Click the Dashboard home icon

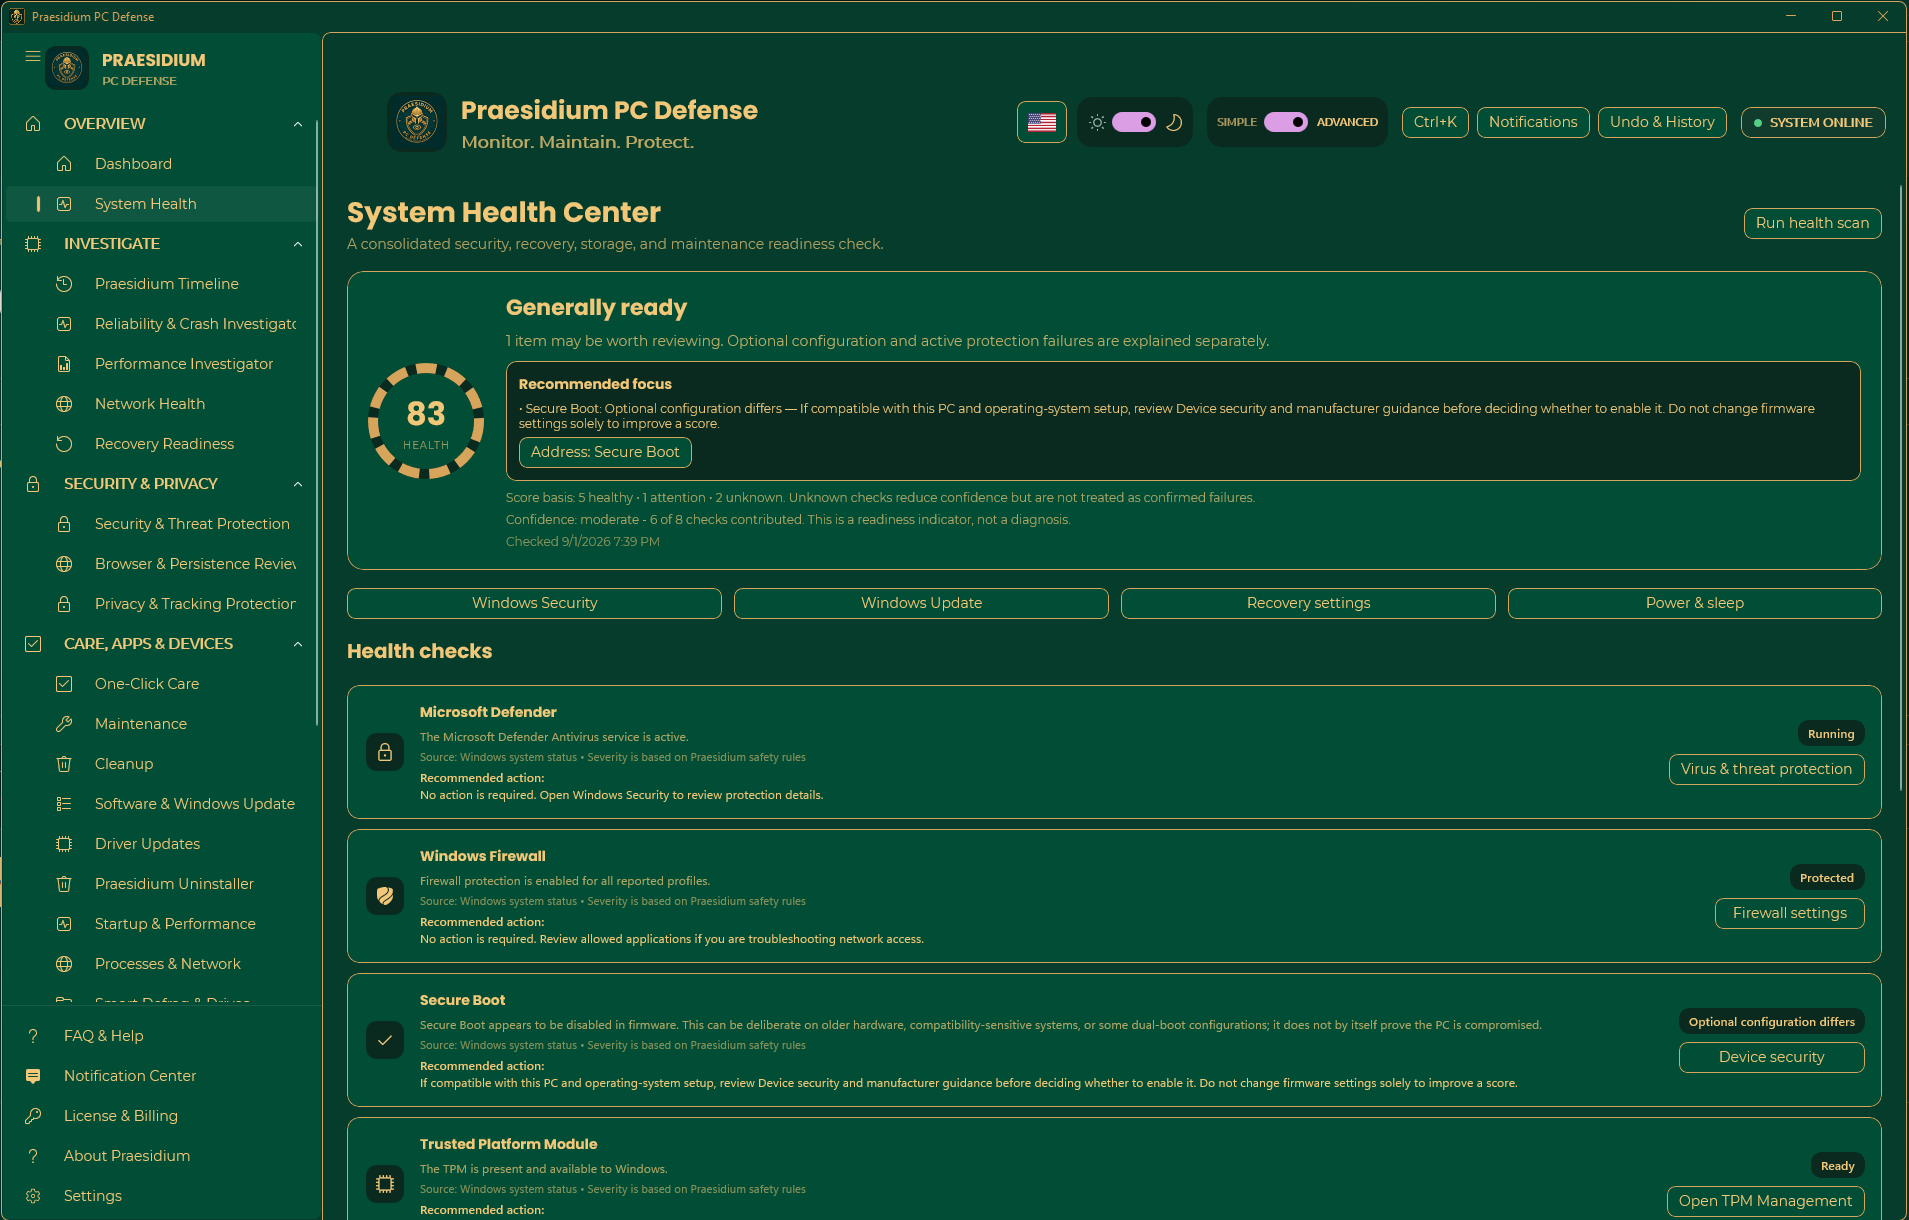pos(64,164)
